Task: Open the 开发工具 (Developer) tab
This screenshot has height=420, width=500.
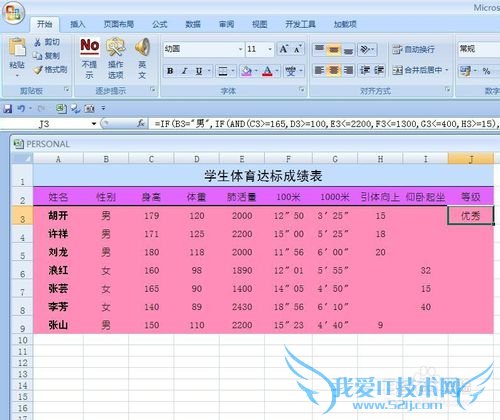Action: click(300, 24)
